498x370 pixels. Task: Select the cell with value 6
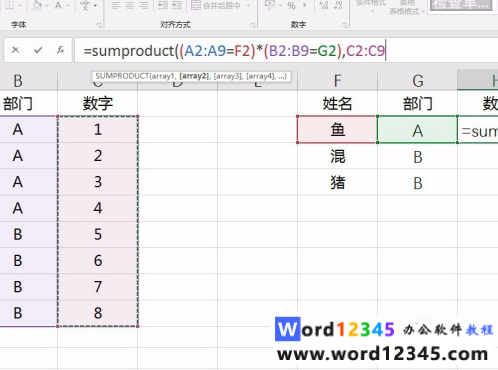[98, 260]
